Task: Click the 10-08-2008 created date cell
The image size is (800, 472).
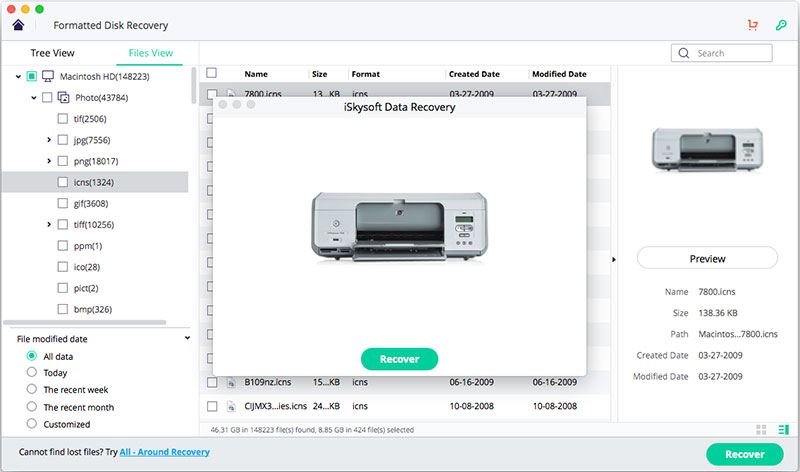Action: (x=471, y=406)
